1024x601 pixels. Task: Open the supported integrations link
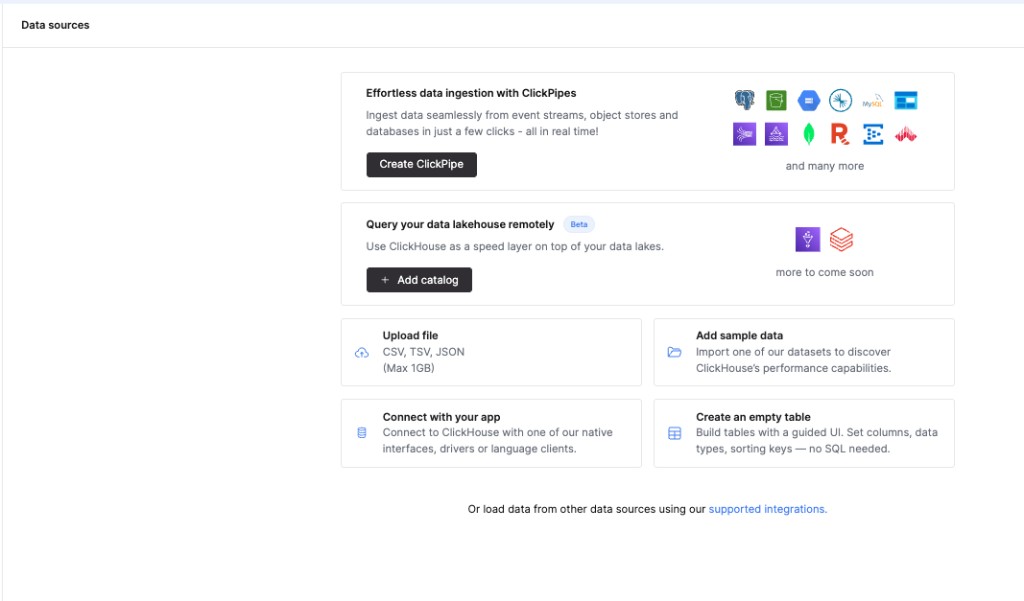[766, 508]
